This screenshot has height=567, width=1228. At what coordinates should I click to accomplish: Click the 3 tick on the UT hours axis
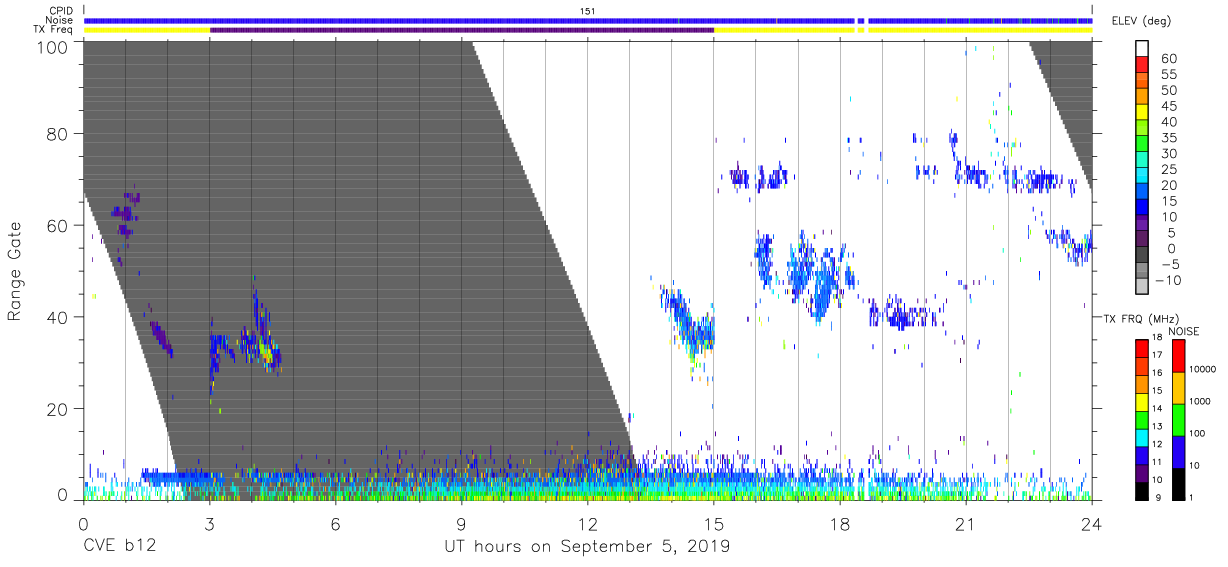(209, 524)
